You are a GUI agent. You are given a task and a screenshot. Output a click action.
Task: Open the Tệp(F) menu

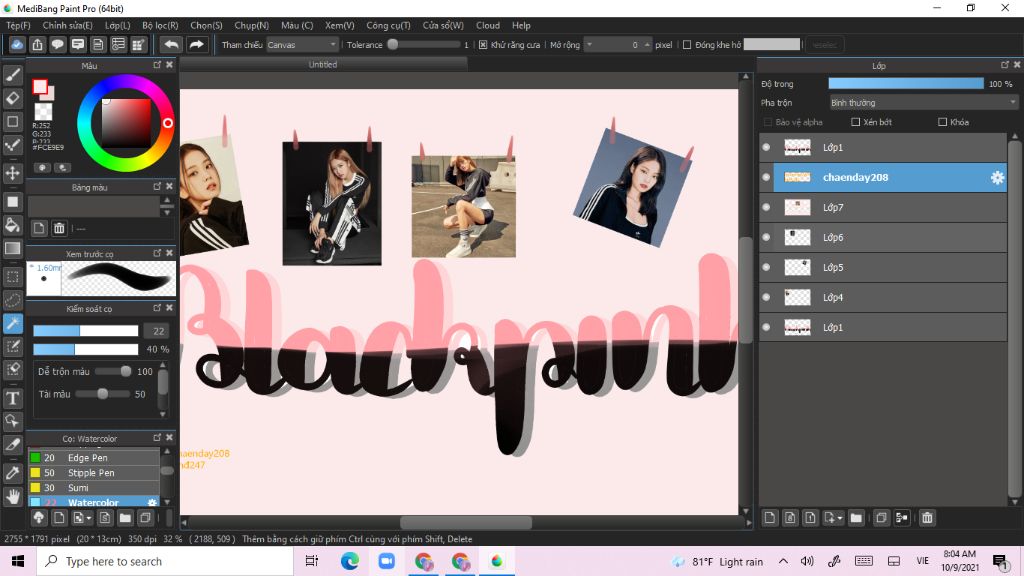[18, 25]
